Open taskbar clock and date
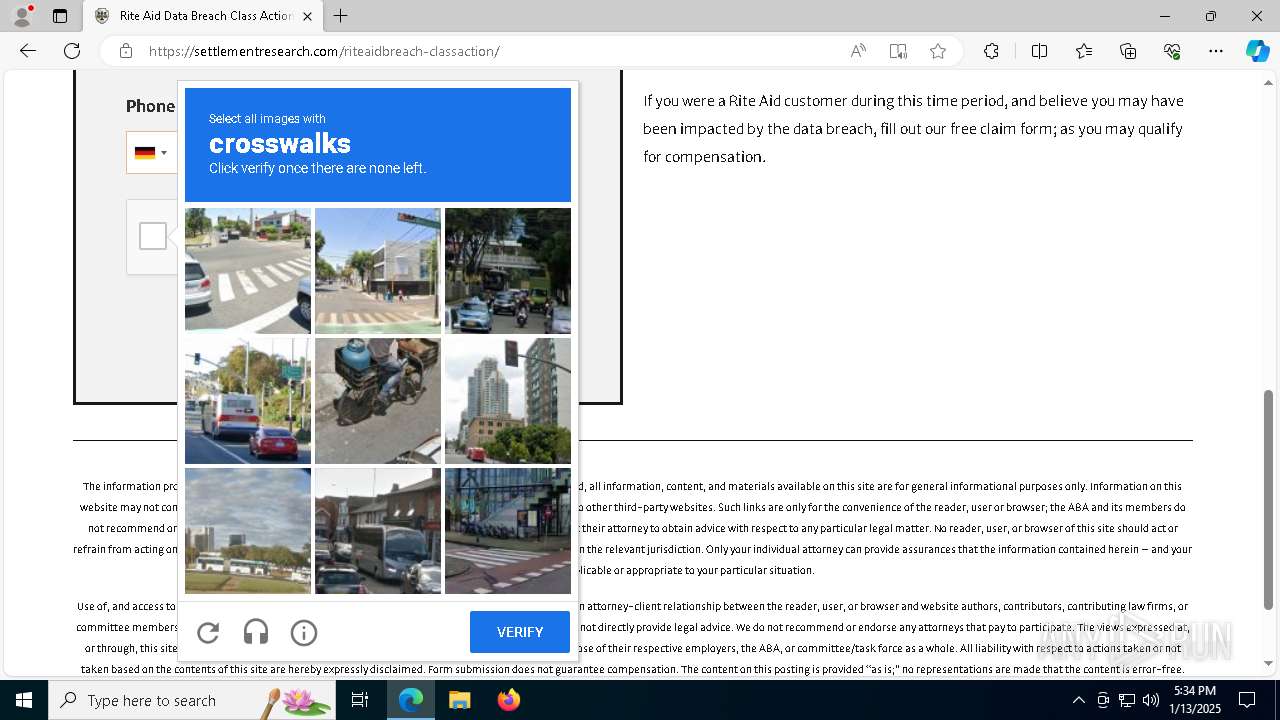 click(1197, 700)
